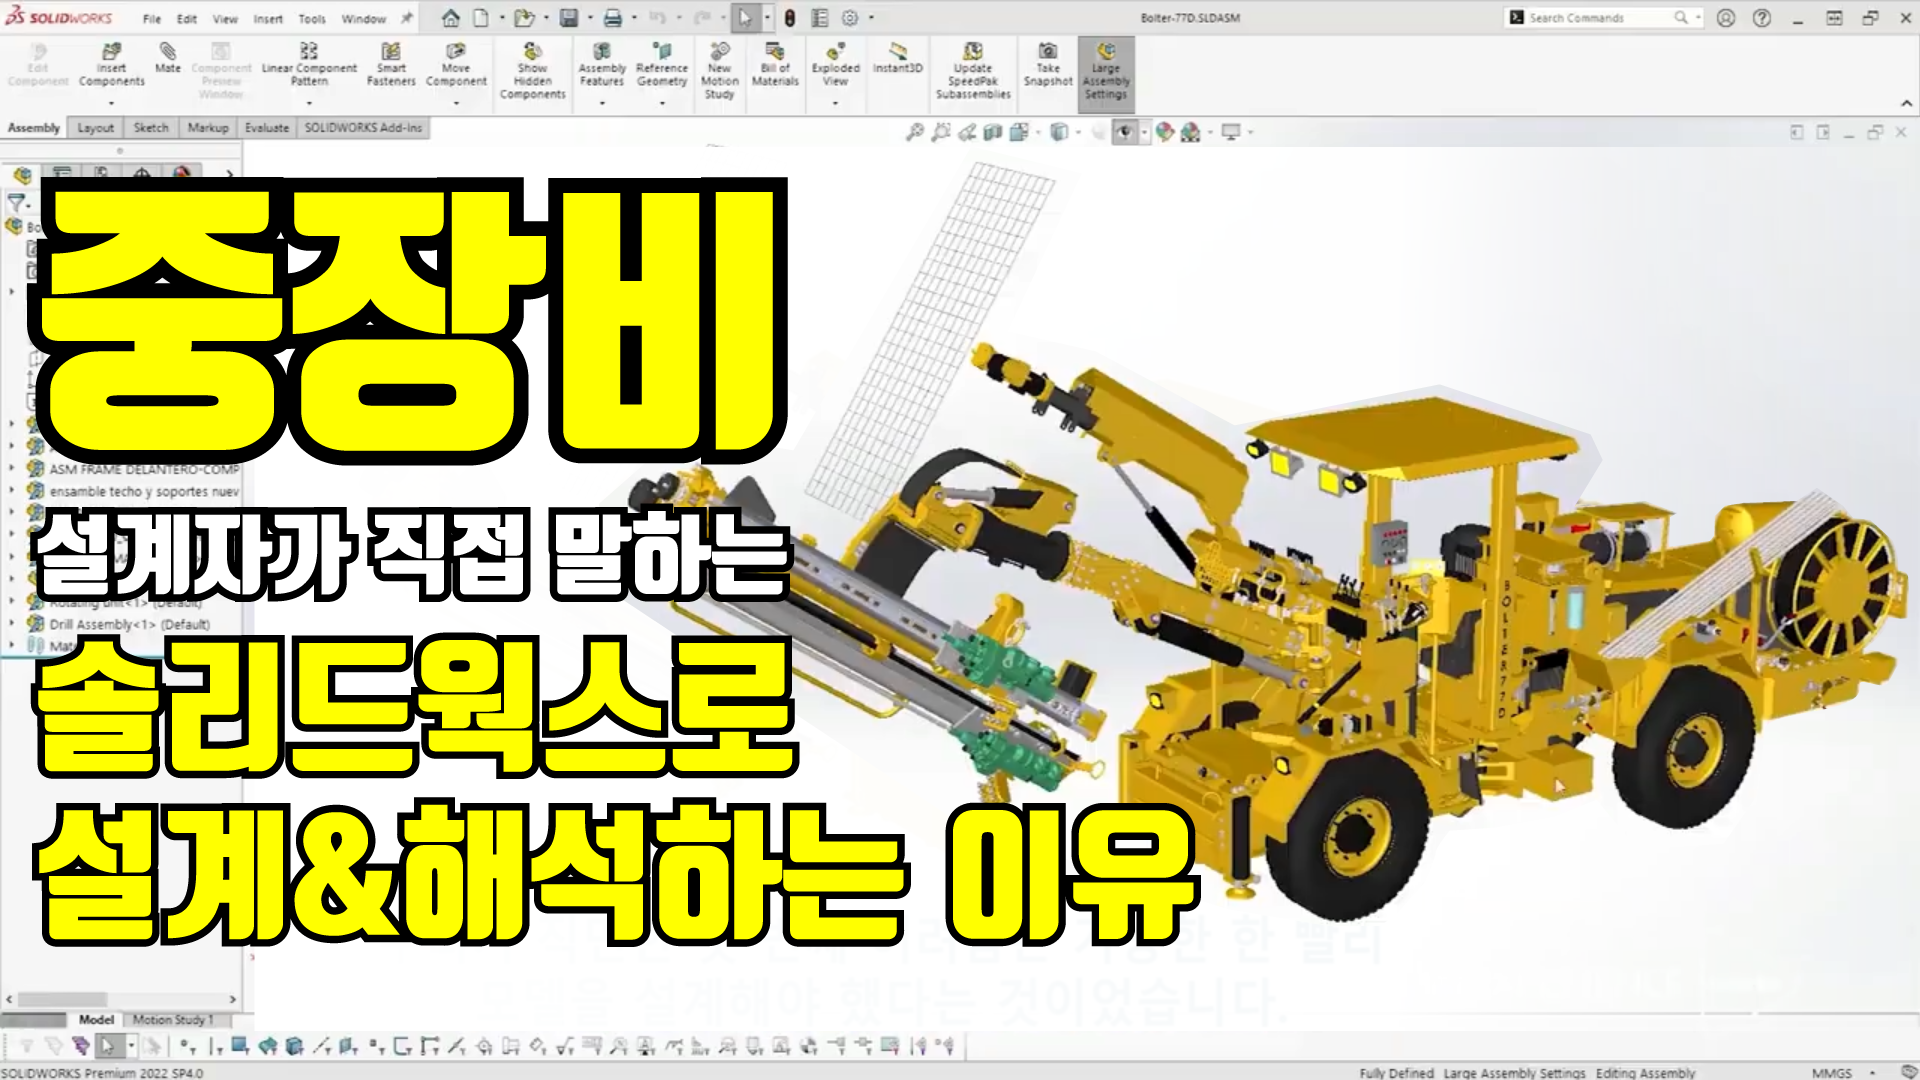Click Show Hidden Components
1920x1080 pixels.
pyautogui.click(x=533, y=71)
